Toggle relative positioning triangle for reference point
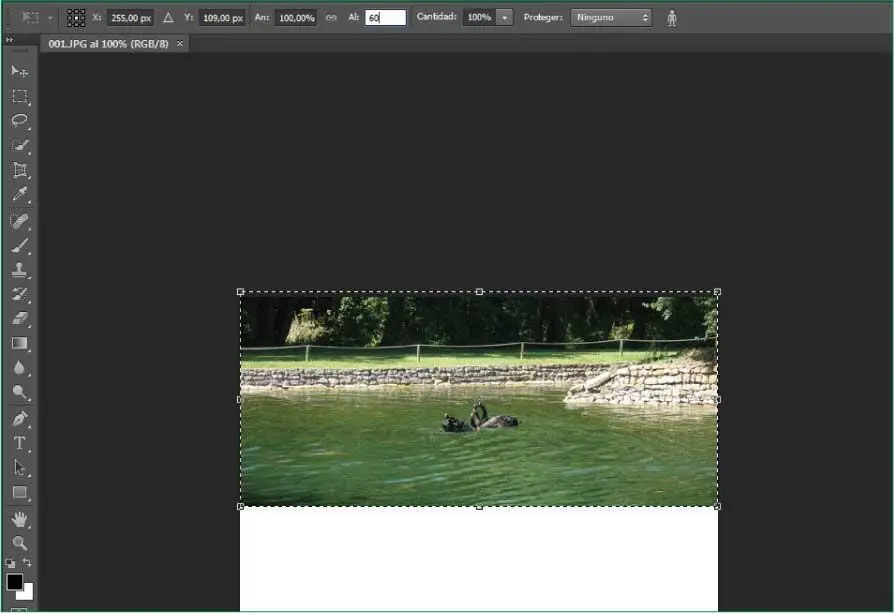894x613 pixels. pos(168,18)
